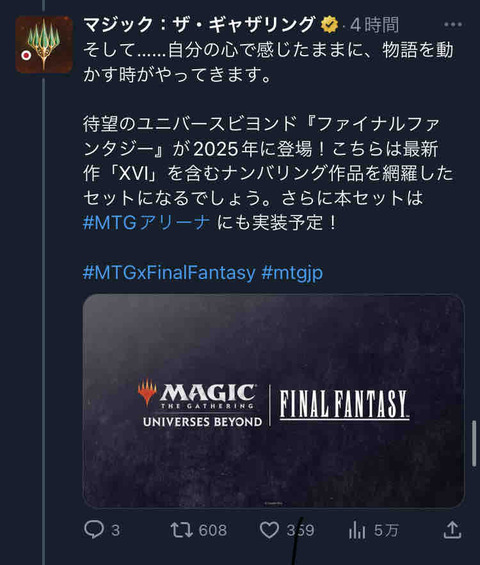Viewport: 480px width, 565px height.
Task: Click the reply speech bubble icon
Action: point(94,530)
